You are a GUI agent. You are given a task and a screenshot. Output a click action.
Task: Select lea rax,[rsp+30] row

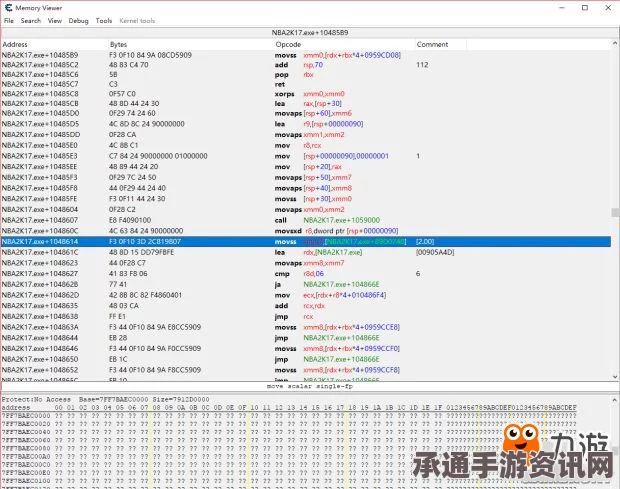coord(306,104)
